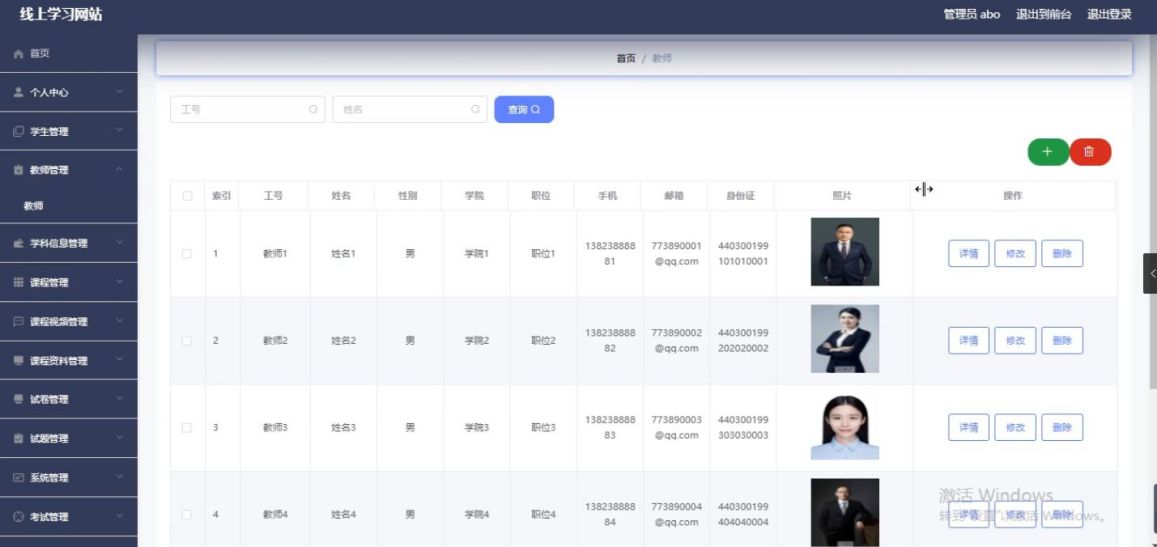Click the 试题管理 sidebar icon
This screenshot has width=1157, height=547.
tap(18, 438)
